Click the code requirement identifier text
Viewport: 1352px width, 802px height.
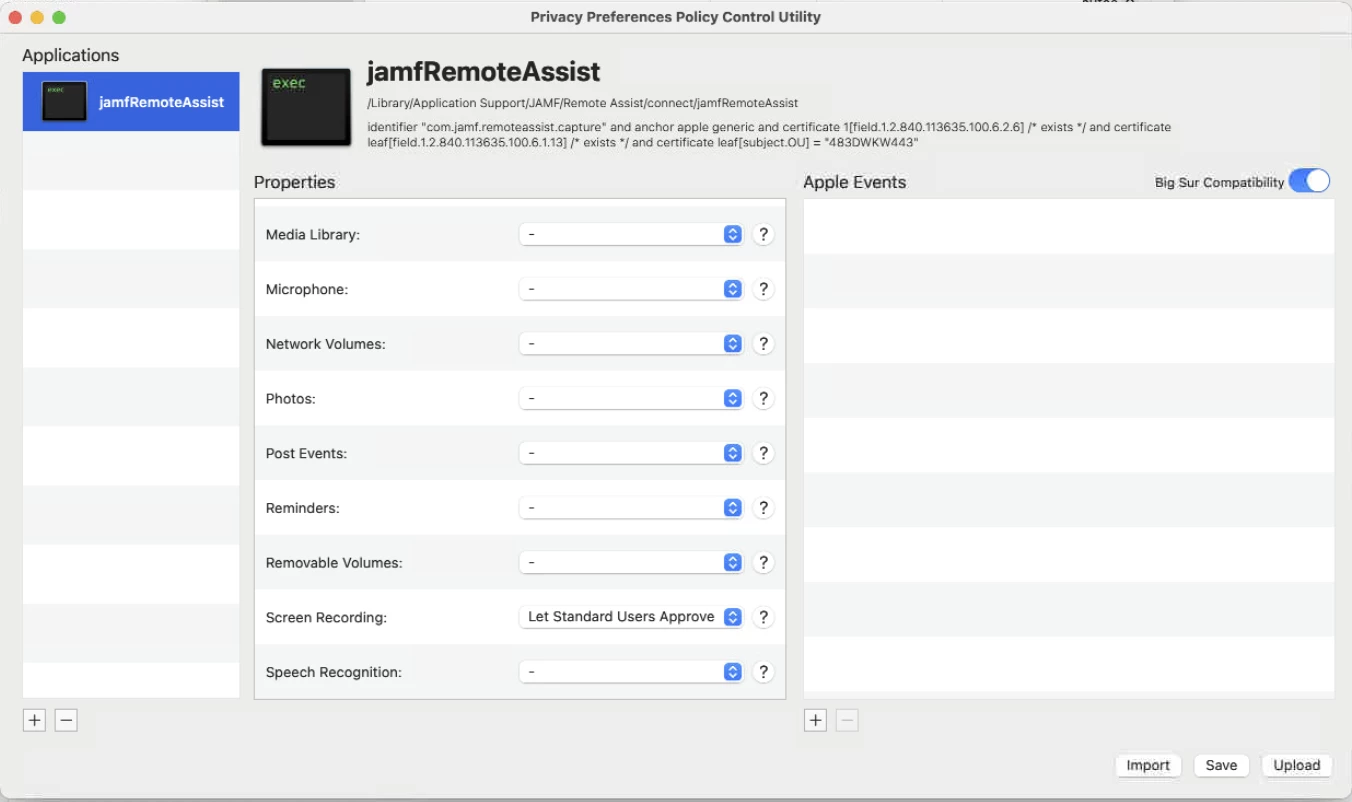coord(768,135)
